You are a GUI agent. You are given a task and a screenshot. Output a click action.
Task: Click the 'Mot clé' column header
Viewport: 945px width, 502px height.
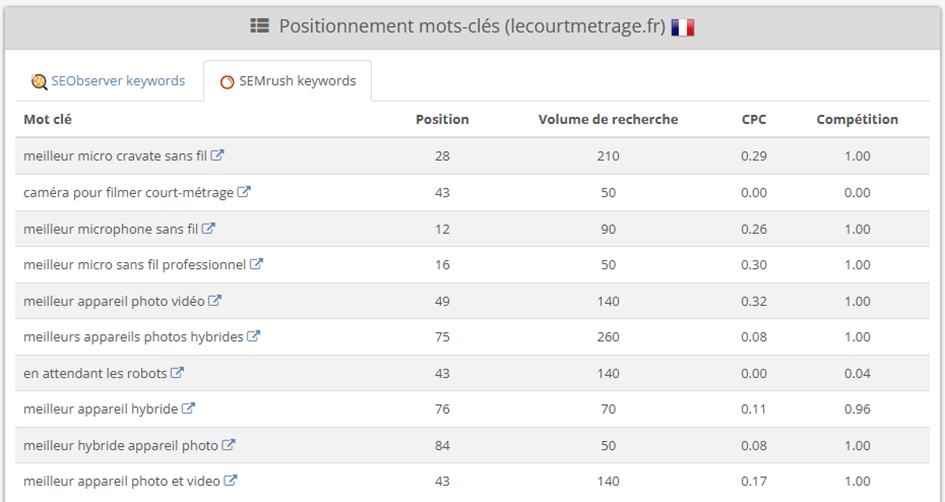[x=48, y=119]
